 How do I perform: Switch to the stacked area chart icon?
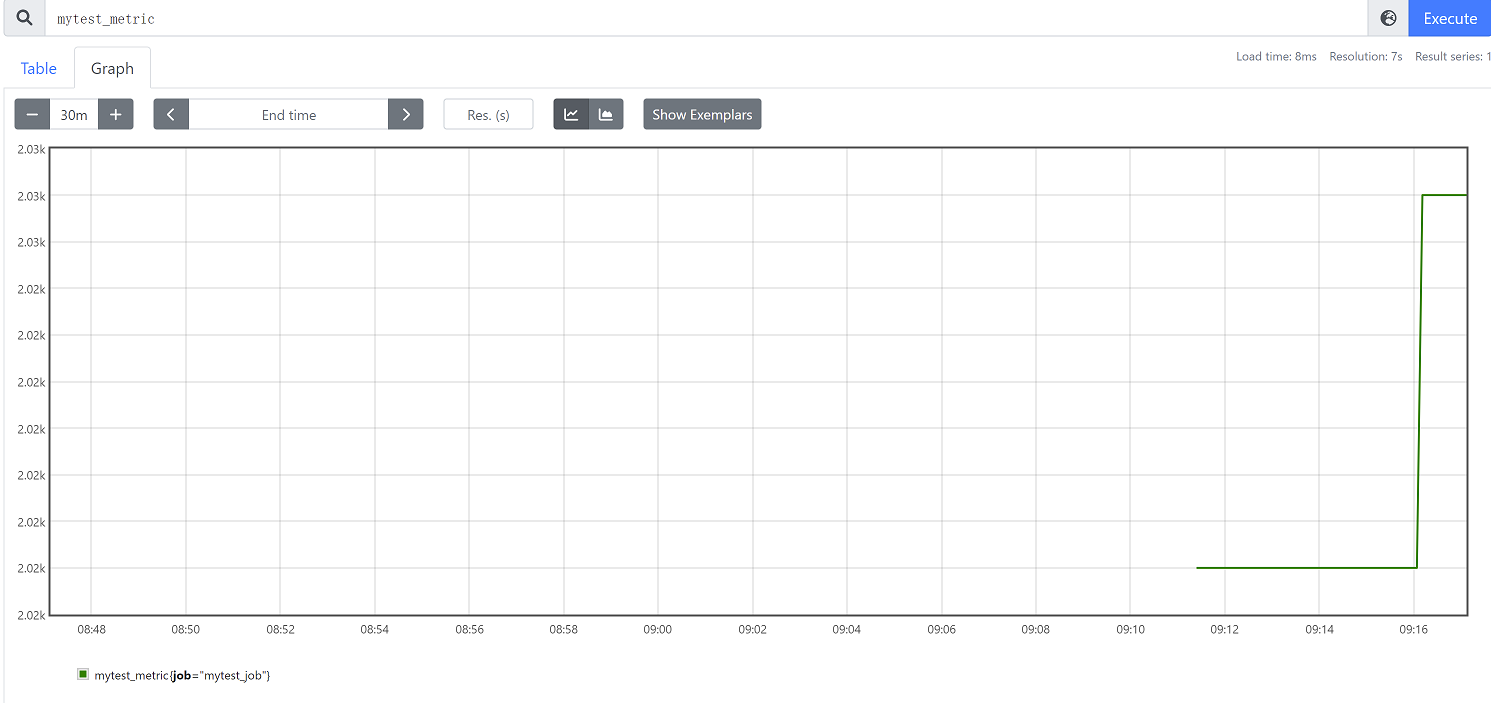606,114
